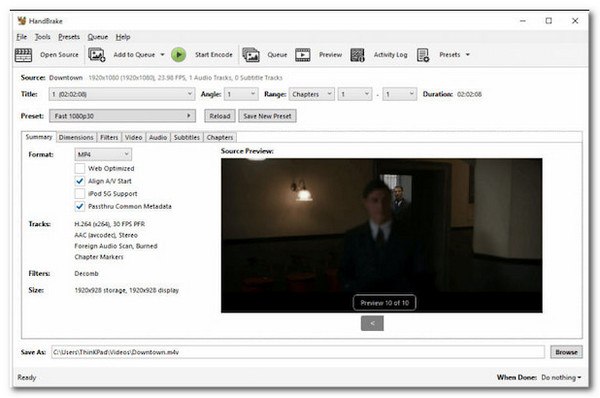600x398 pixels.
Task: Click the Save As file path field
Action: 298,352
